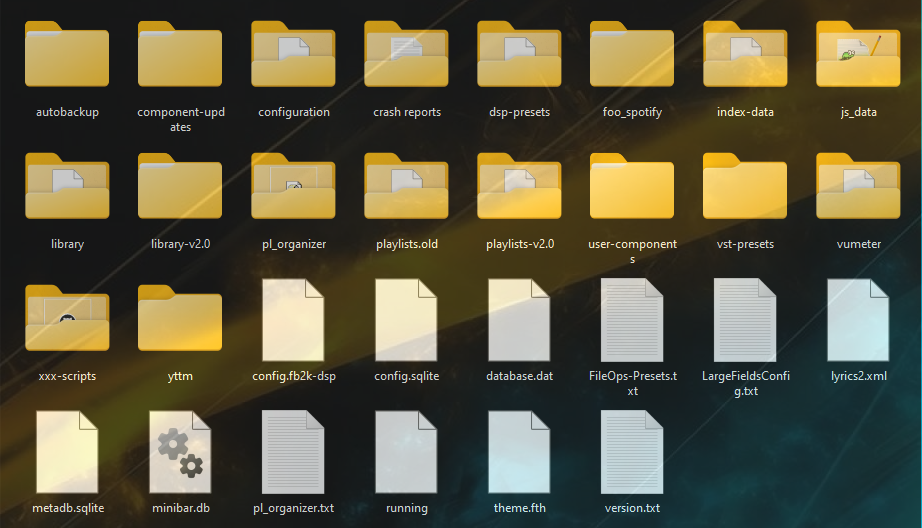The width and height of the screenshot is (922, 528).
Task: Select the pl_organizer.txt file icon
Action: click(293, 452)
